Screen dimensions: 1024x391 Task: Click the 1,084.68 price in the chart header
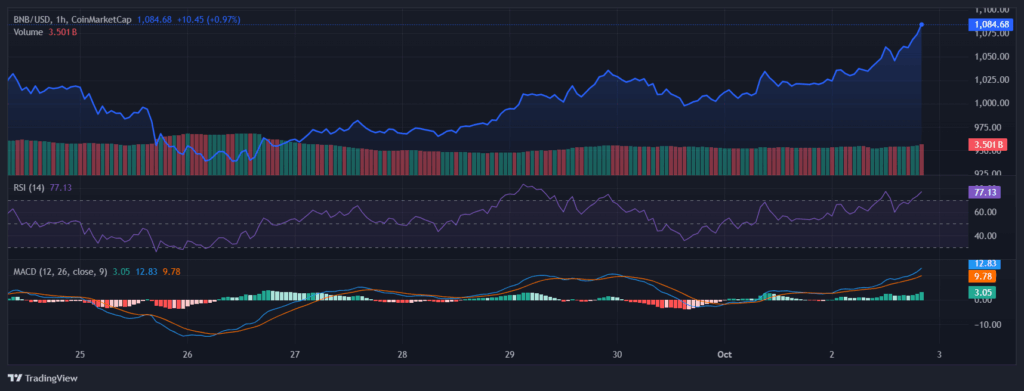click(x=153, y=20)
